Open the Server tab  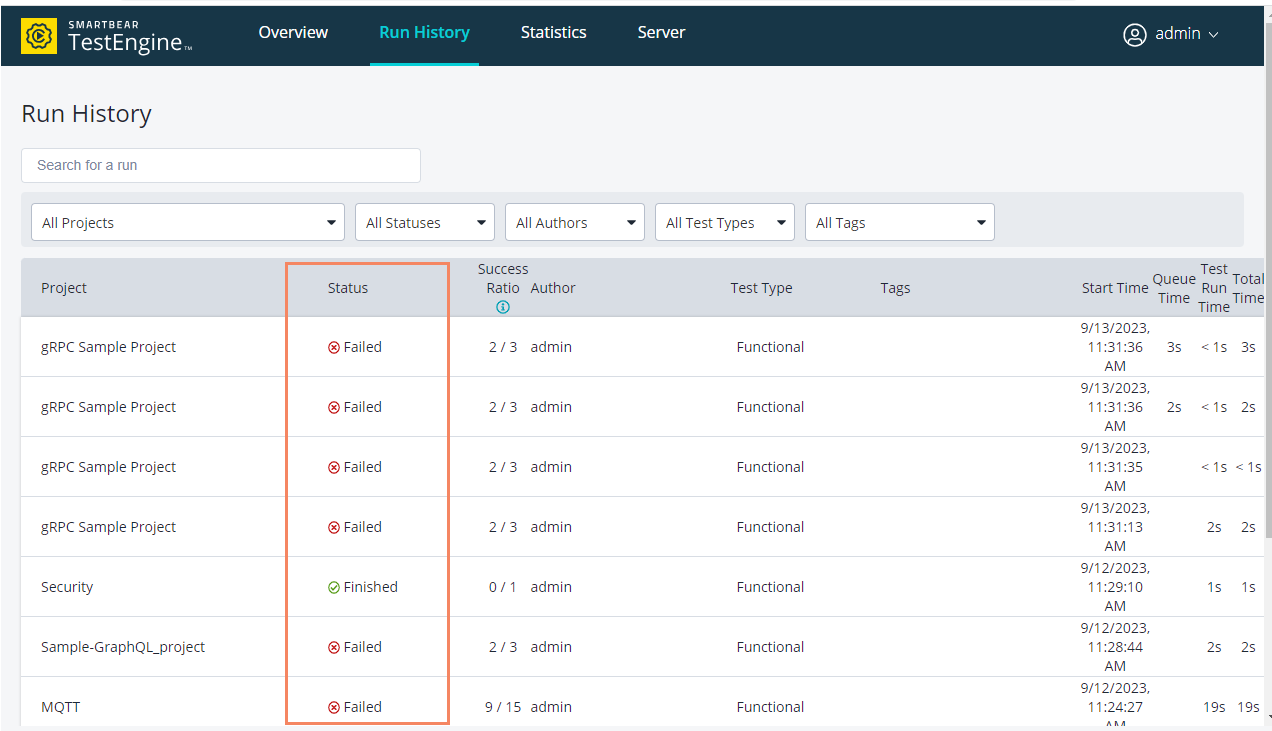pos(661,33)
